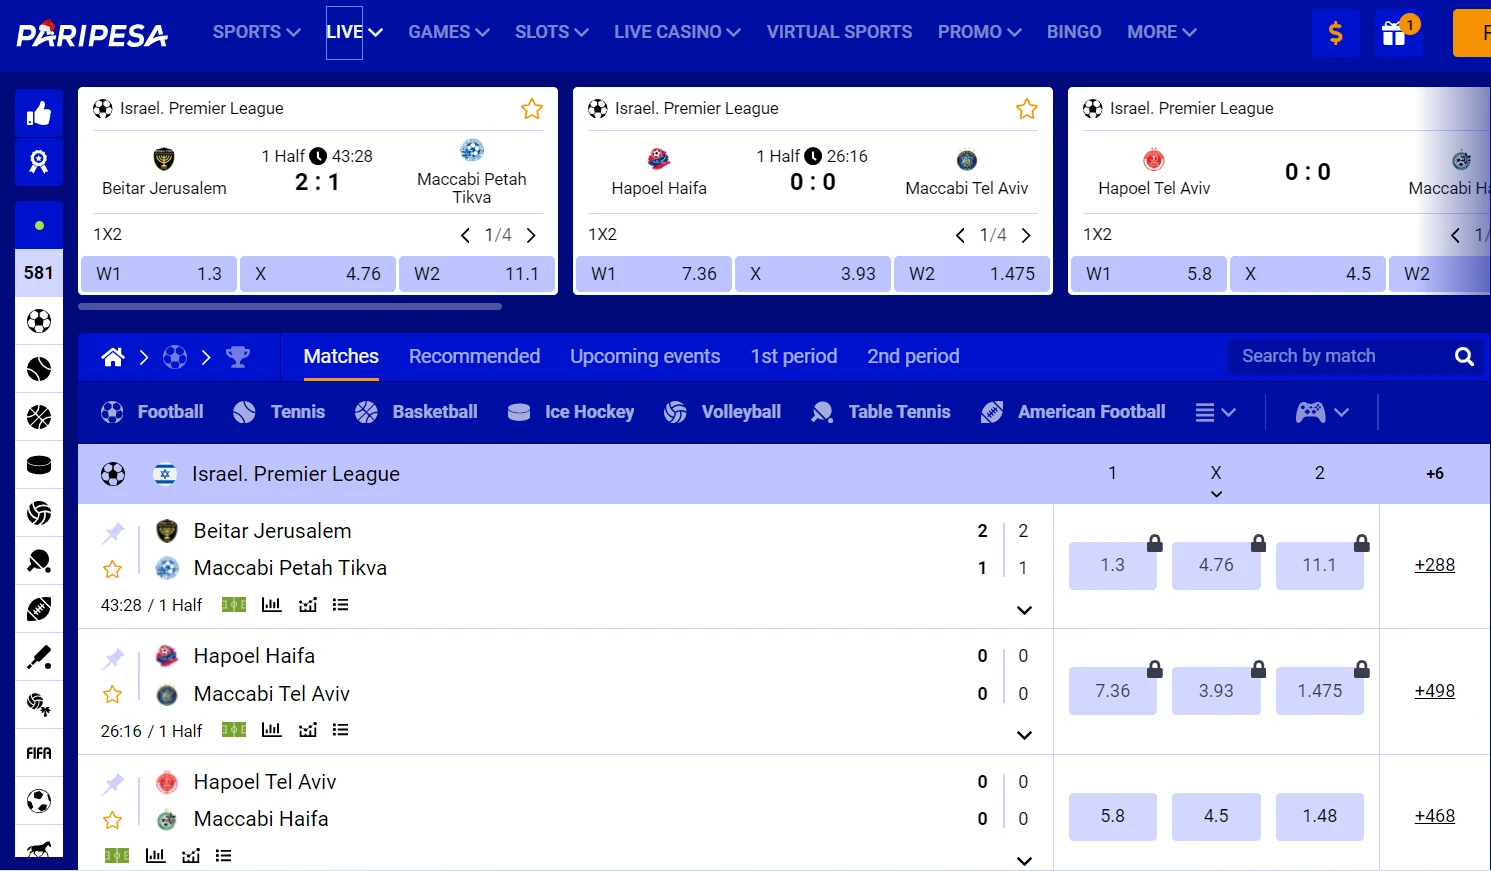Switch to the Matches tab
This screenshot has height=871, width=1491.
pyautogui.click(x=341, y=357)
